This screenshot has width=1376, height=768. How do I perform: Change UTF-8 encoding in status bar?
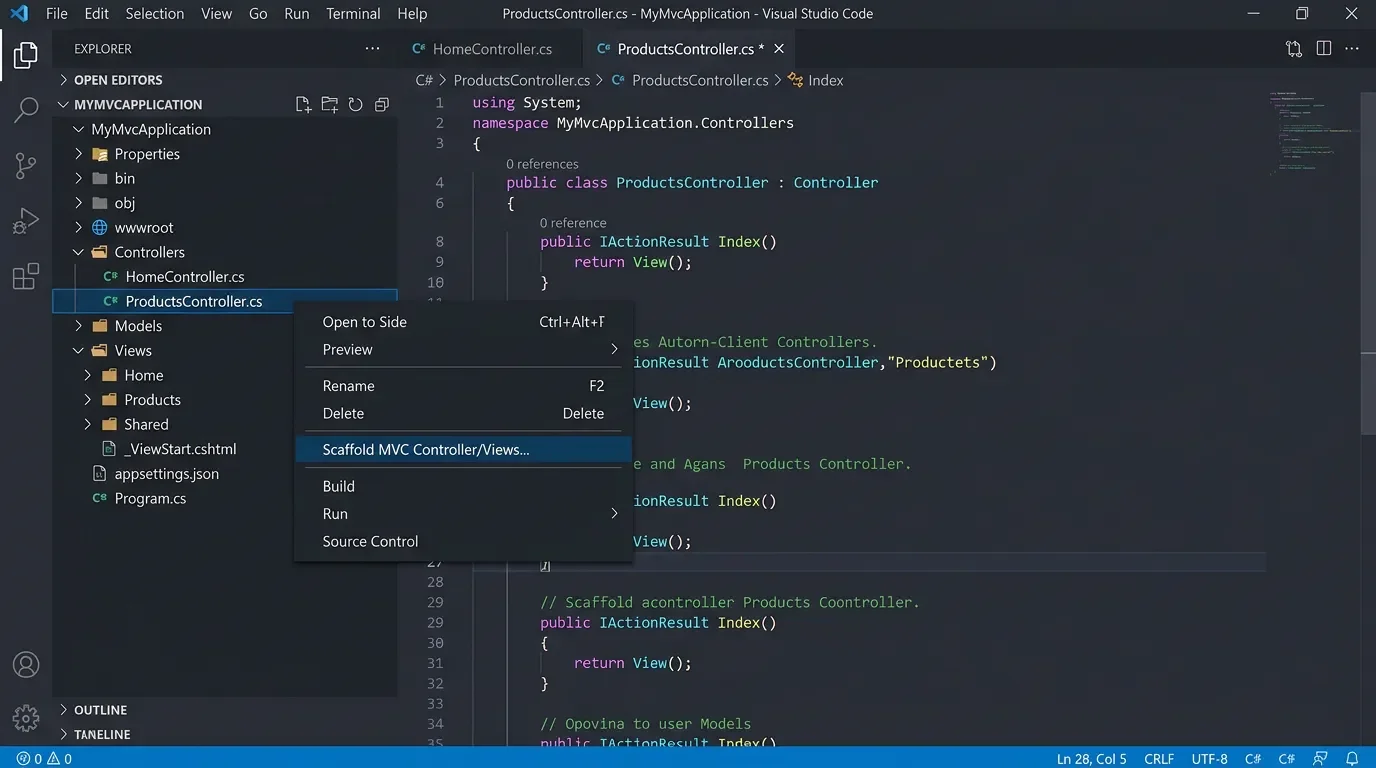[x=1209, y=758]
